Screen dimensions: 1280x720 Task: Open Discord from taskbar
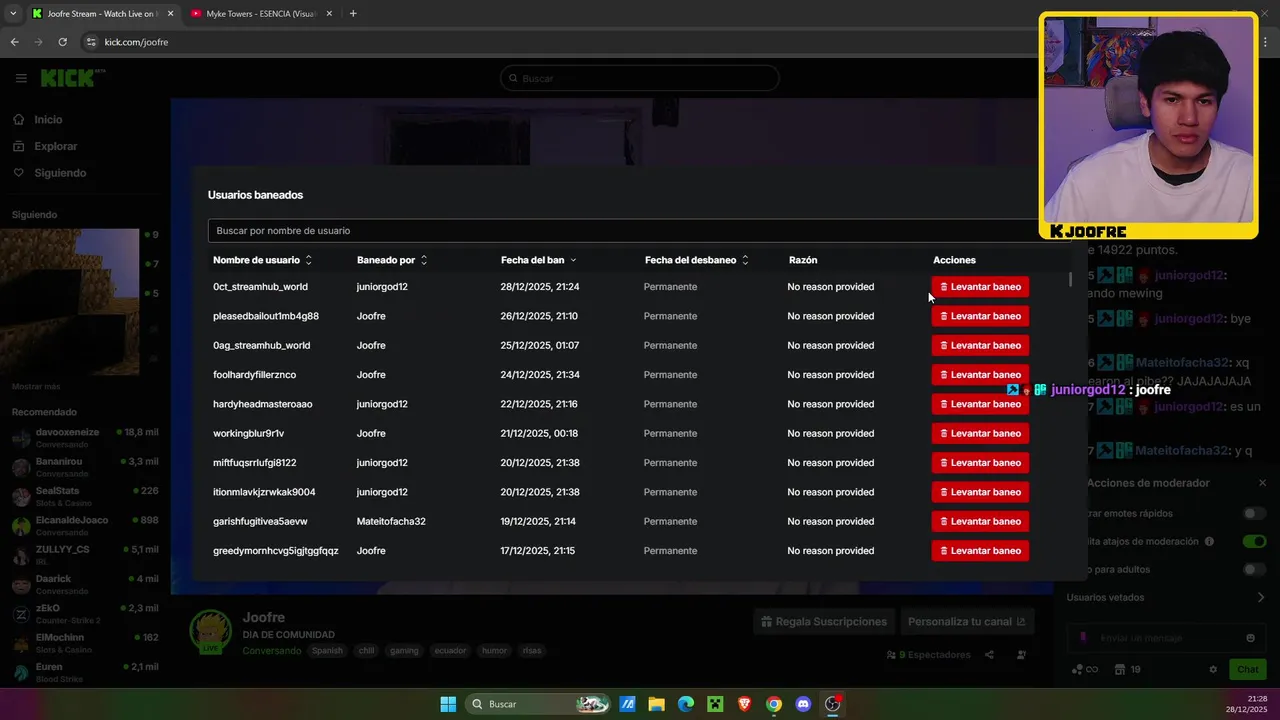803,704
